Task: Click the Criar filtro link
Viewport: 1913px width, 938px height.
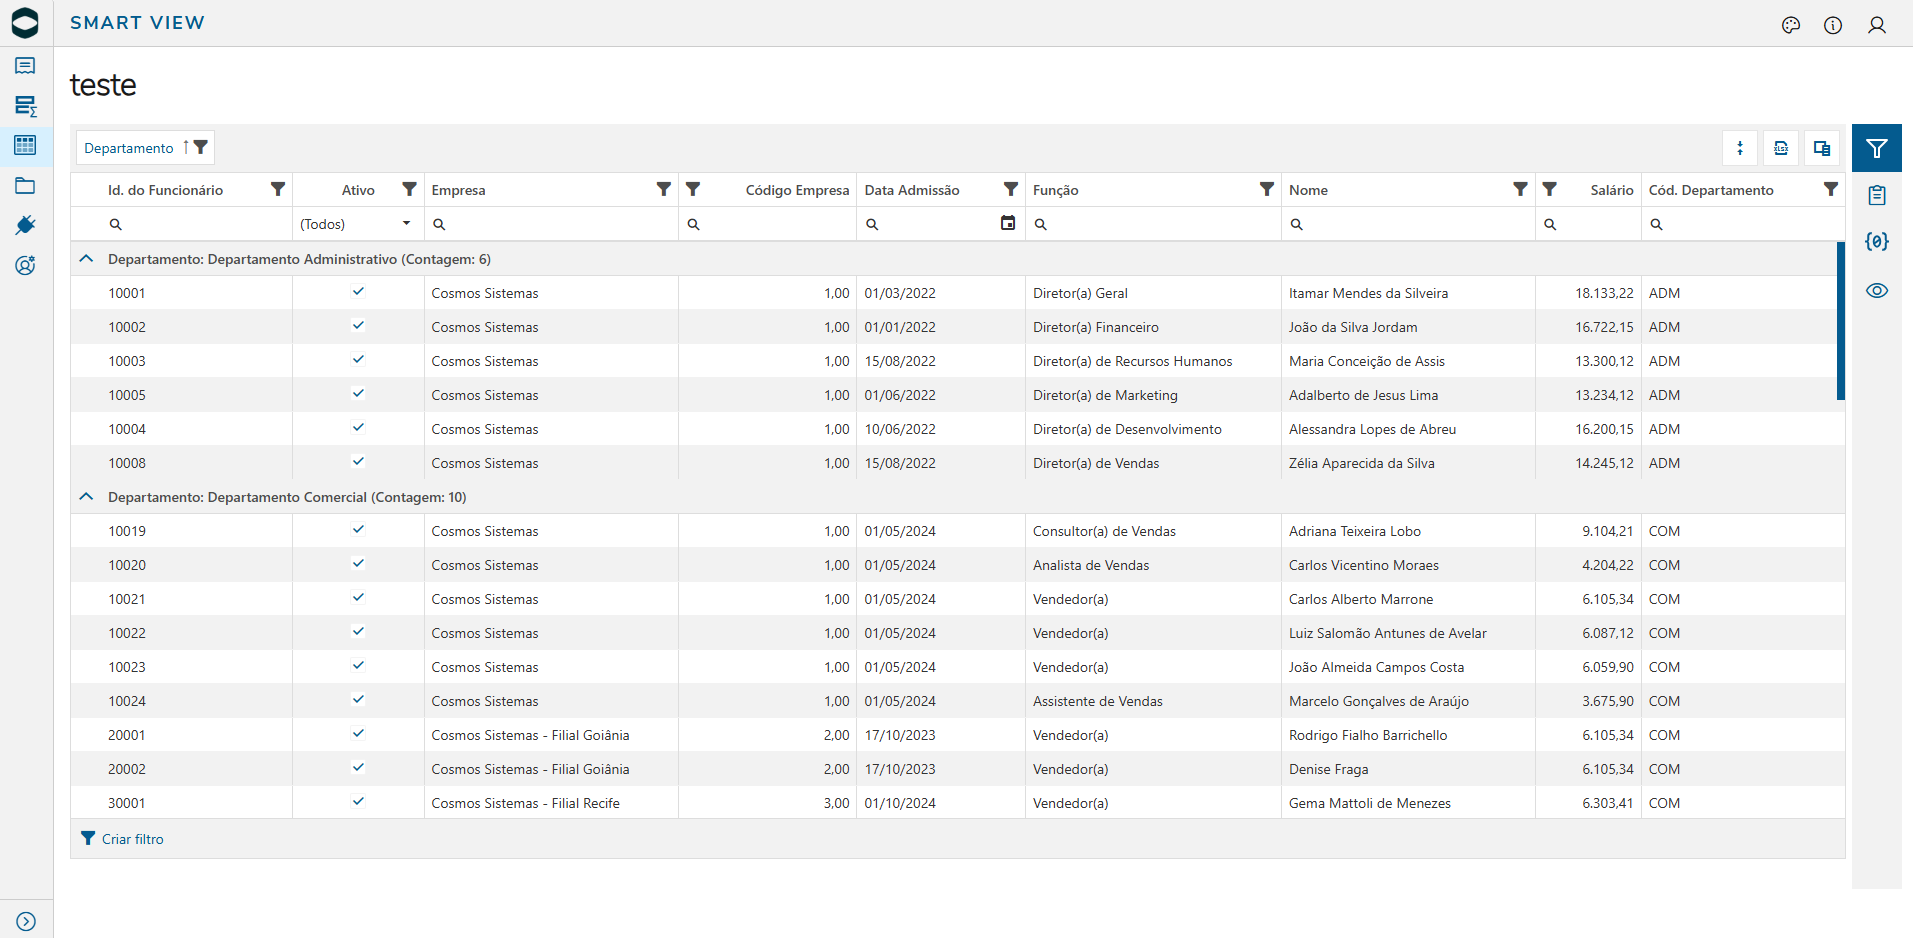Action: (132, 839)
